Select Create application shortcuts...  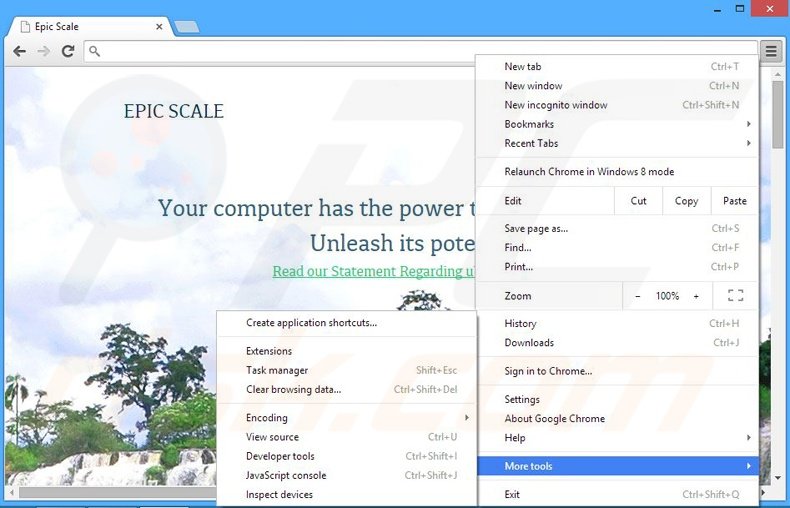(347, 323)
